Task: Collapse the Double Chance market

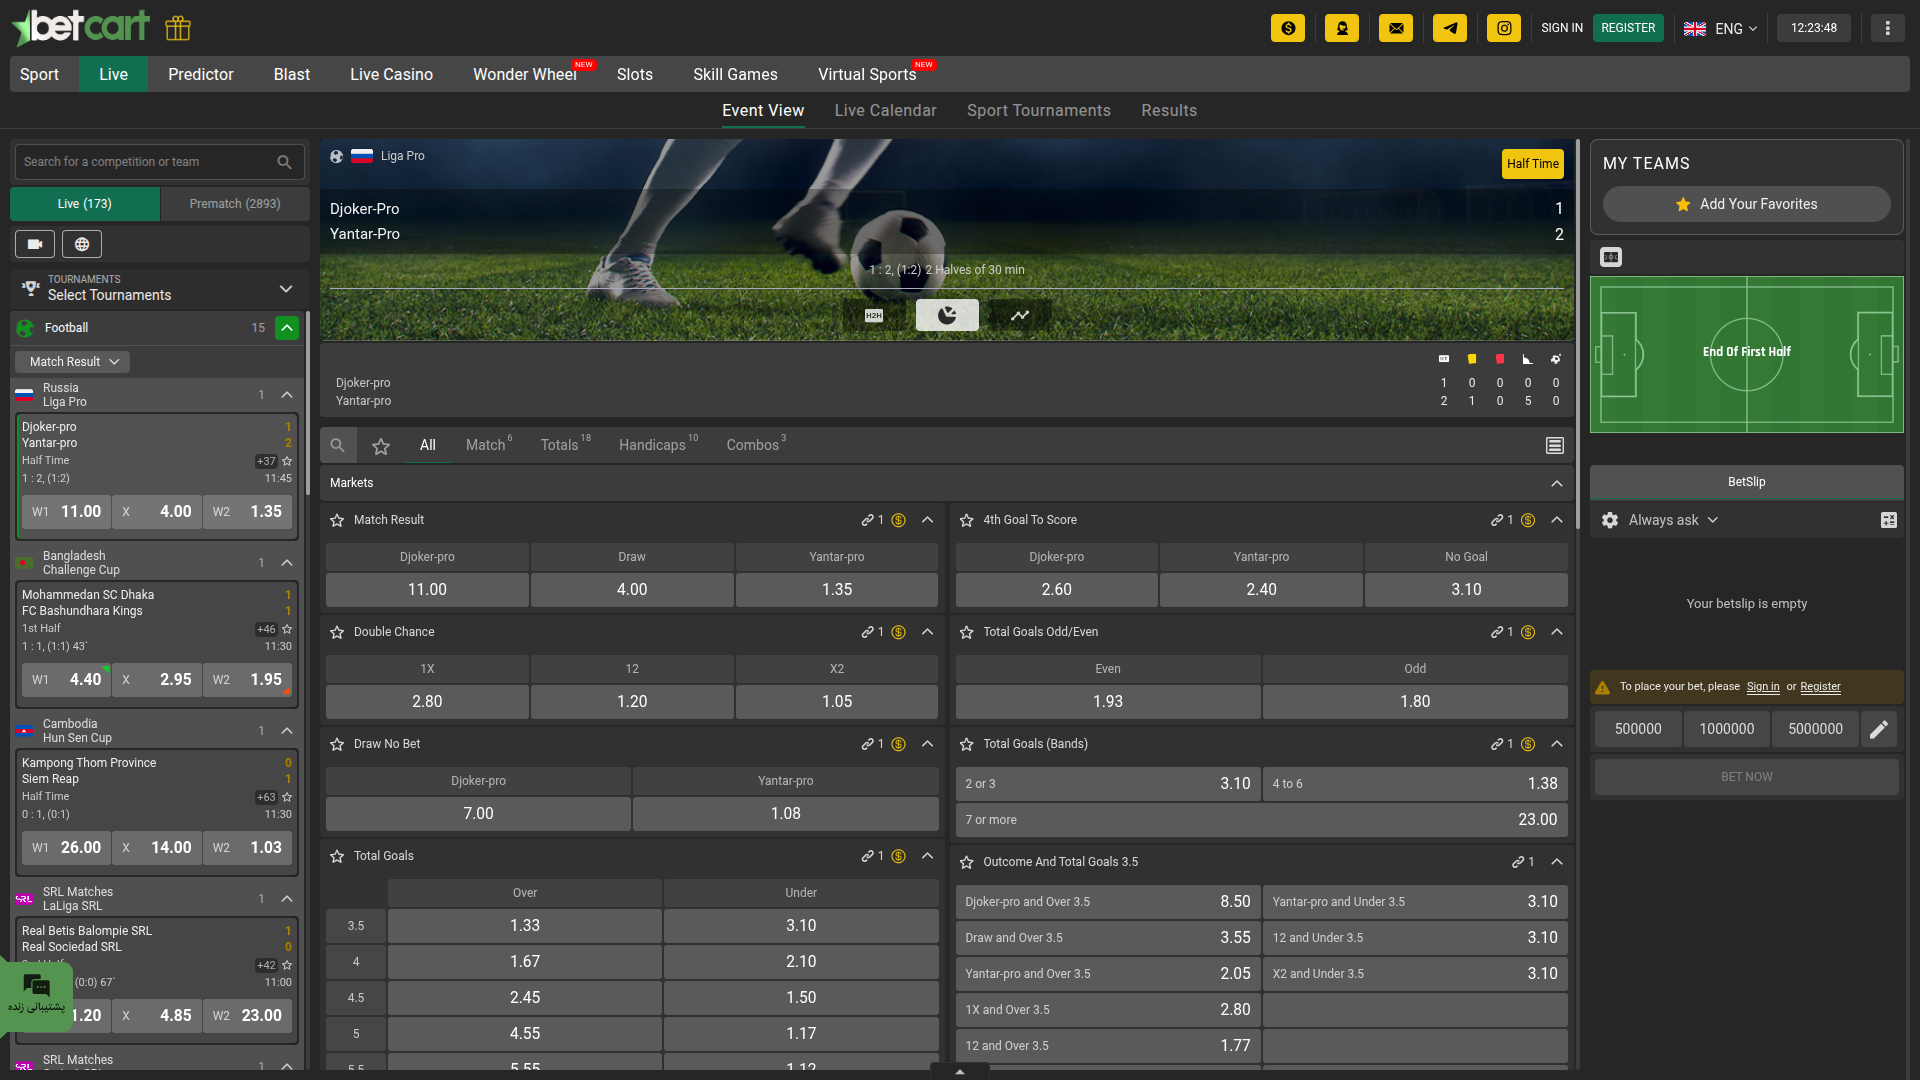Action: tap(927, 632)
